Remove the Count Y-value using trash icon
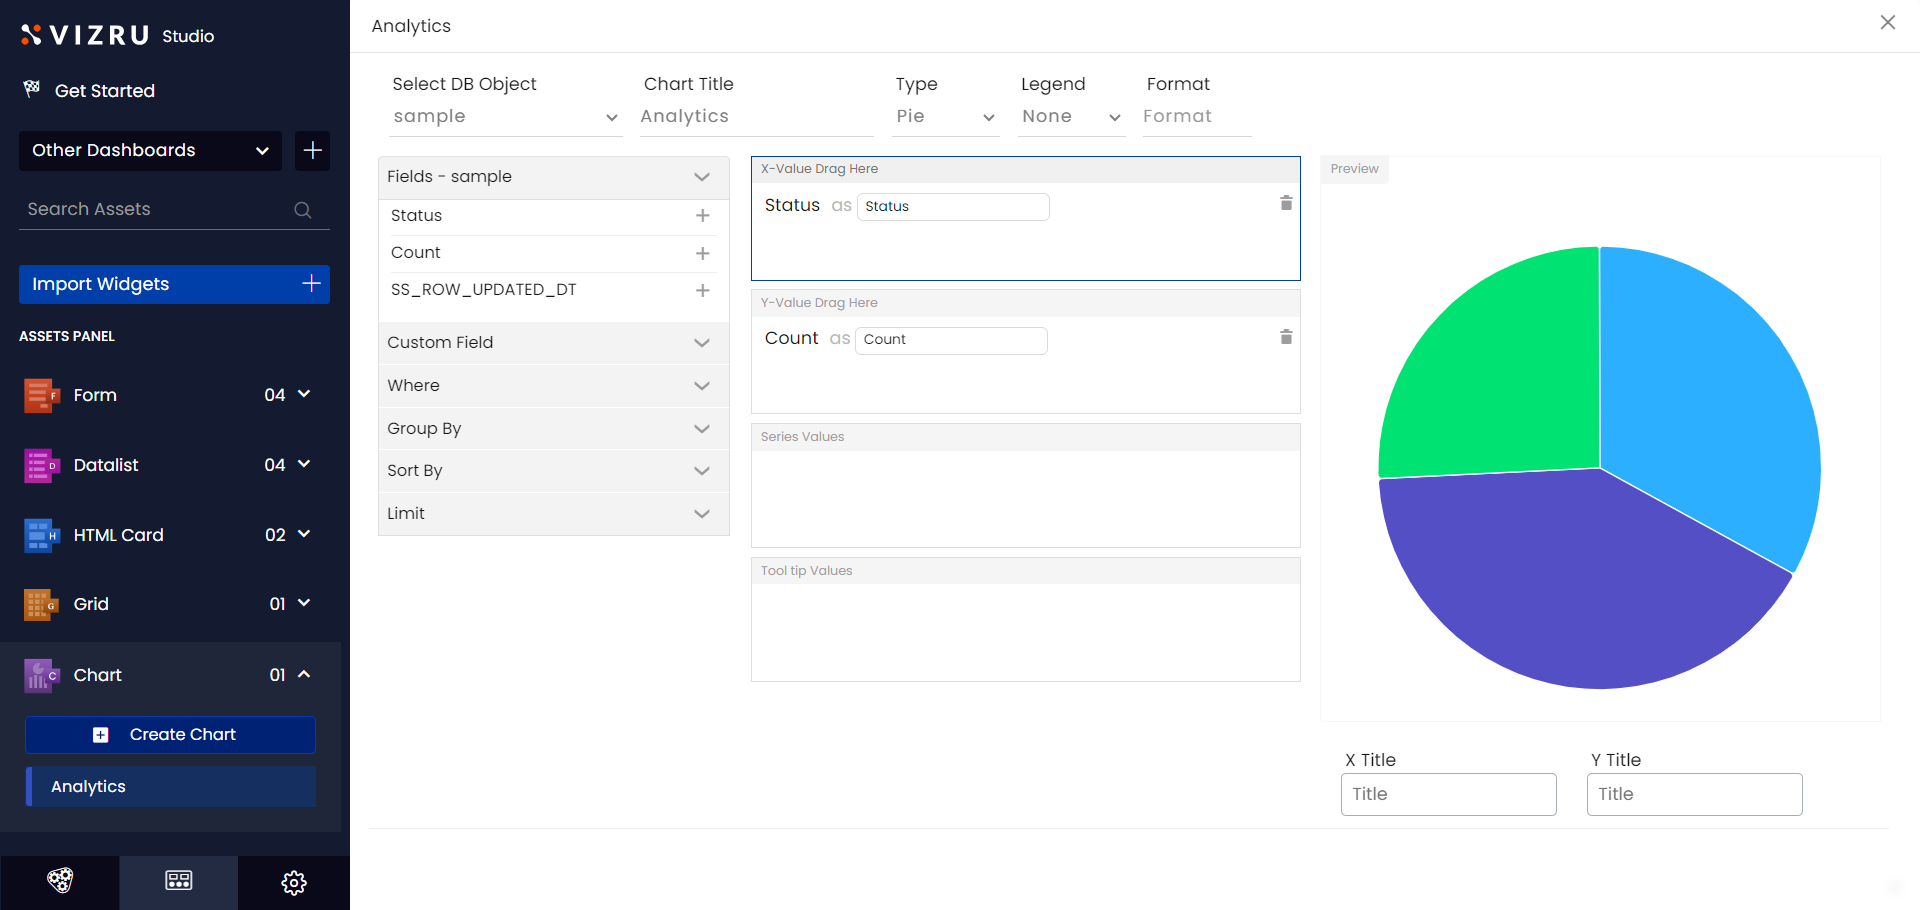Viewport: 1920px width, 910px height. tap(1286, 337)
